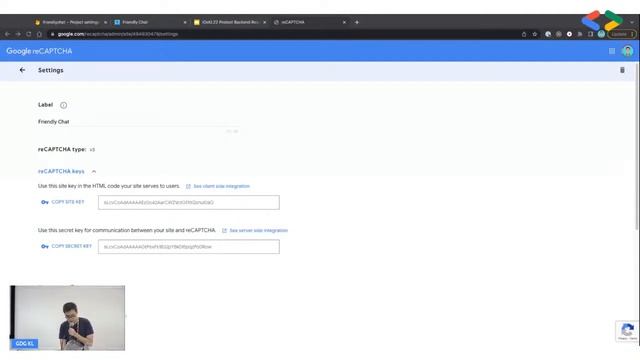Viewport: 640px width, 360px height.
Task: Edit the Friendly Chat label field
Action: pyautogui.click(x=138, y=122)
